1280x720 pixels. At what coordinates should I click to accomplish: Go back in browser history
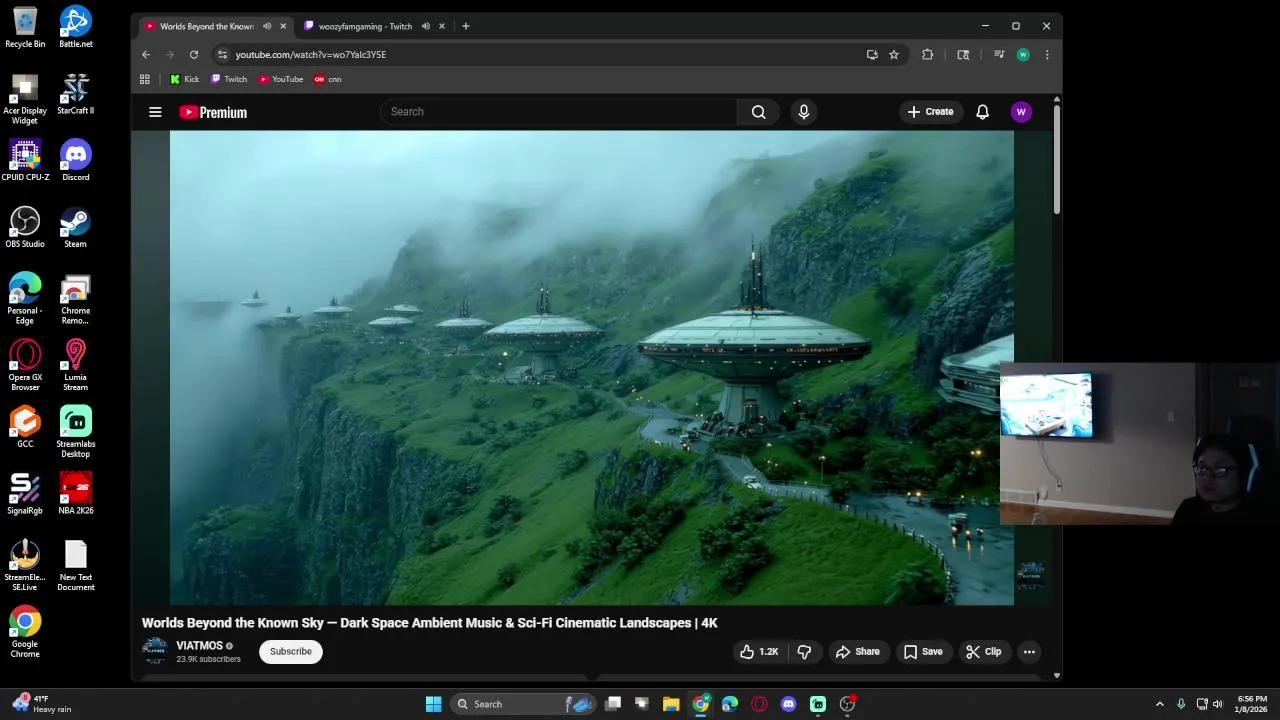pyautogui.click(x=146, y=55)
